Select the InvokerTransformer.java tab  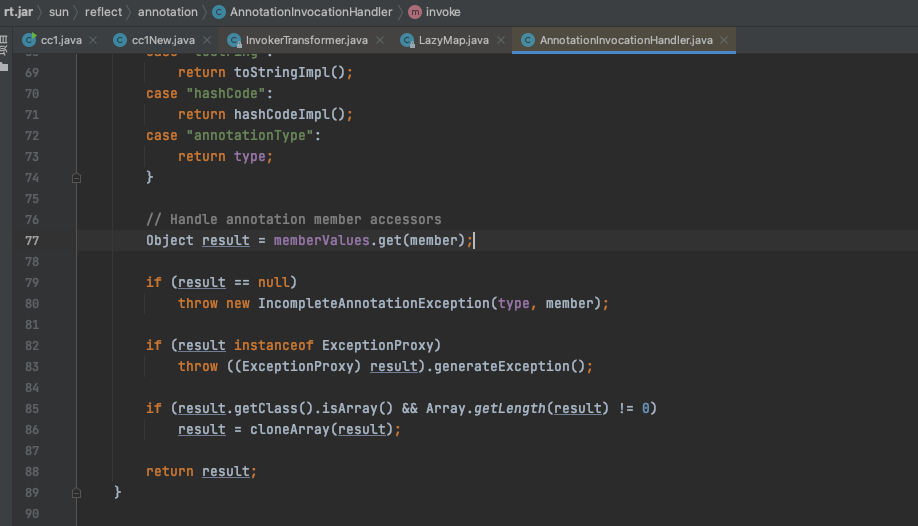point(306,40)
